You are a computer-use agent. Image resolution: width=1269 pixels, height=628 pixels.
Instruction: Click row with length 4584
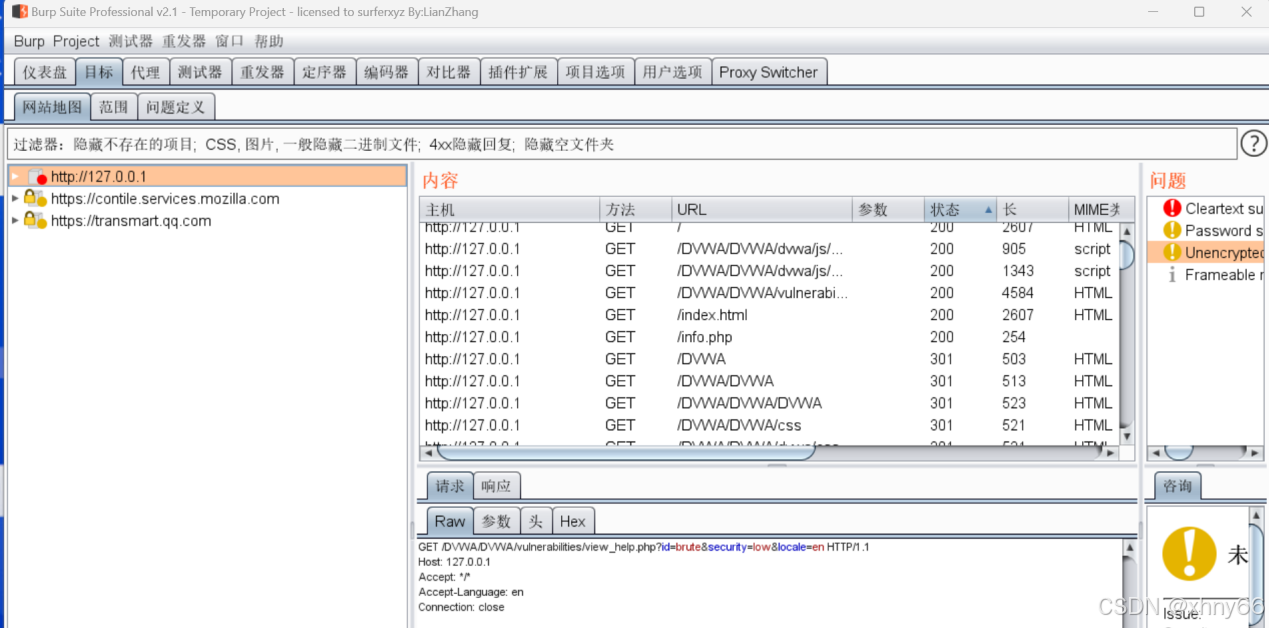click(769, 293)
